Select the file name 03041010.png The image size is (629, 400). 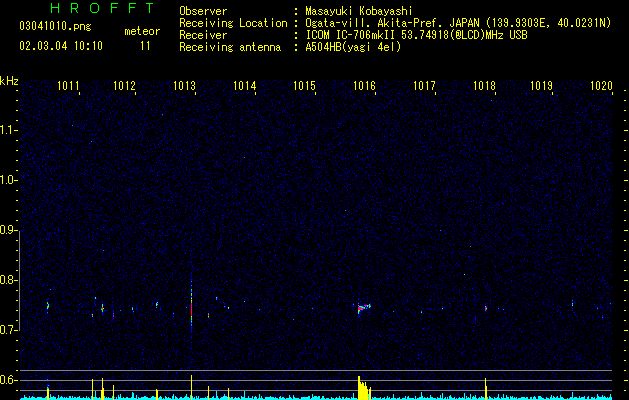(x=55, y=27)
